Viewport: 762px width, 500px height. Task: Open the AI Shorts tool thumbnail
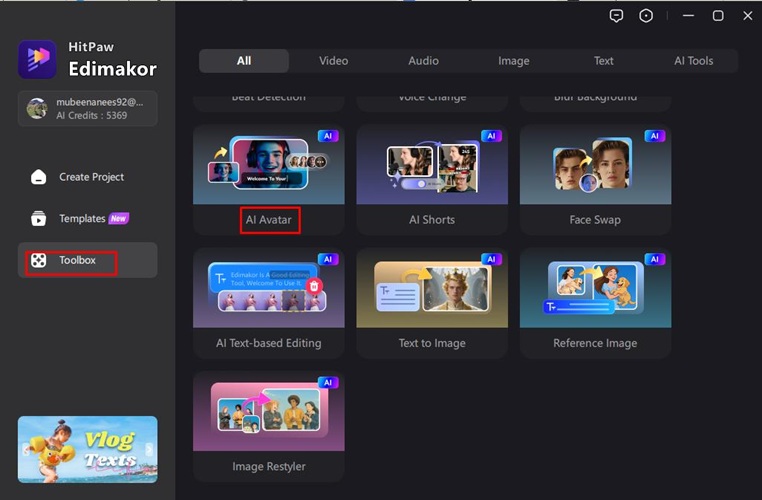coord(432,165)
